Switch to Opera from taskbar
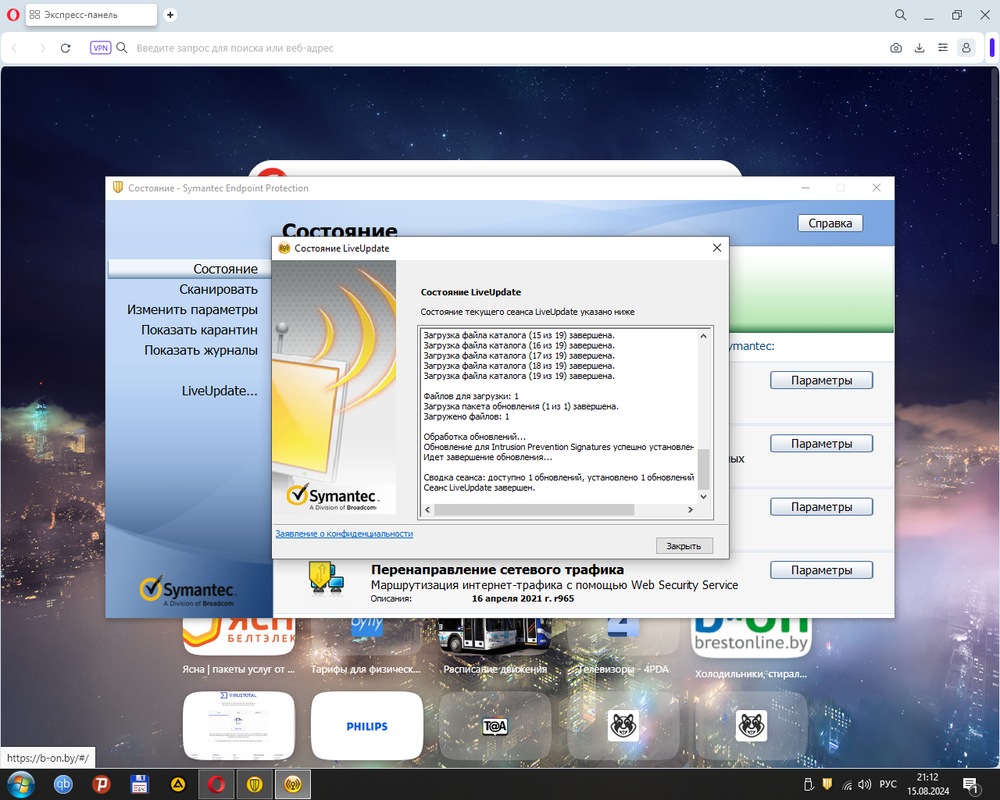1000x800 pixels. [216, 785]
